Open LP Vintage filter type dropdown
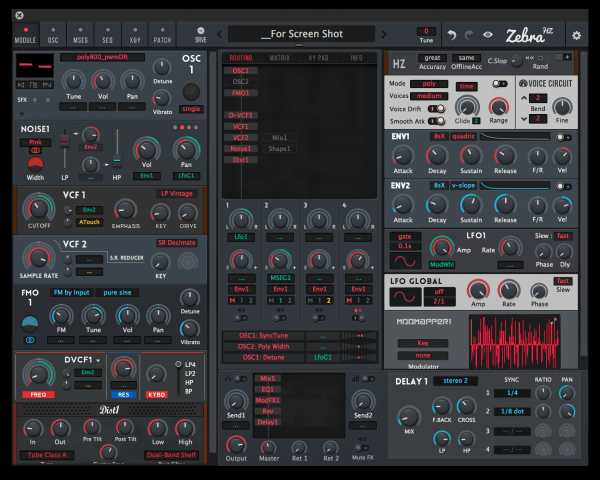Viewport: 600px width, 480px height. tap(176, 194)
